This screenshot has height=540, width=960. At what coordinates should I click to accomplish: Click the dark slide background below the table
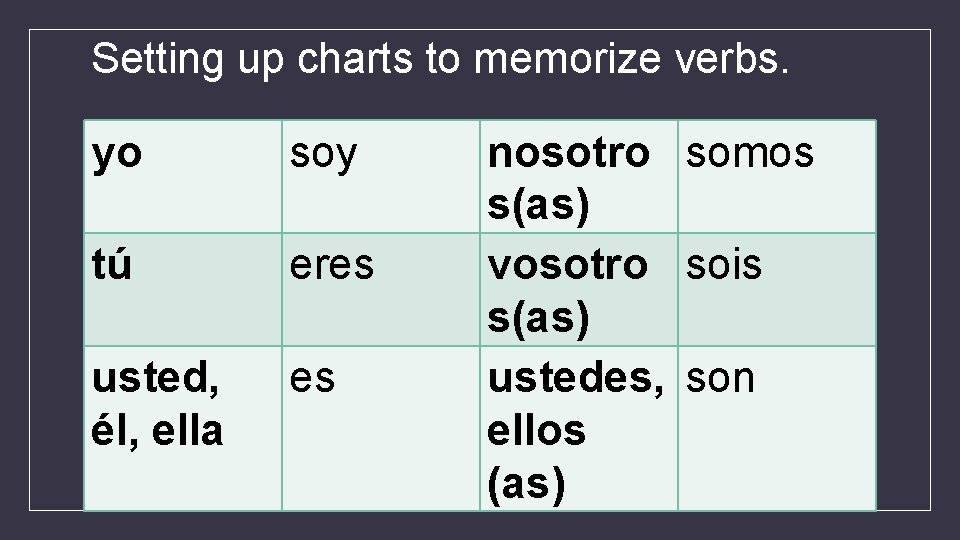[x=480, y=525]
